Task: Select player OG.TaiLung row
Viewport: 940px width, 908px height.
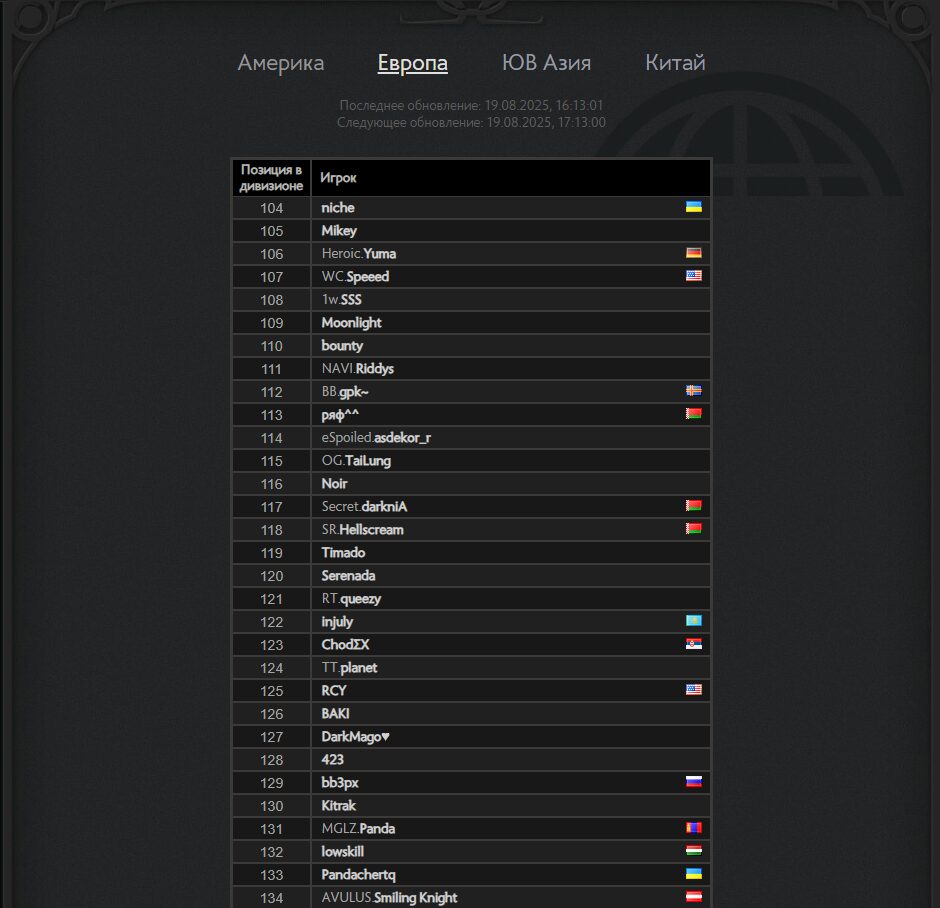Action: coord(471,461)
